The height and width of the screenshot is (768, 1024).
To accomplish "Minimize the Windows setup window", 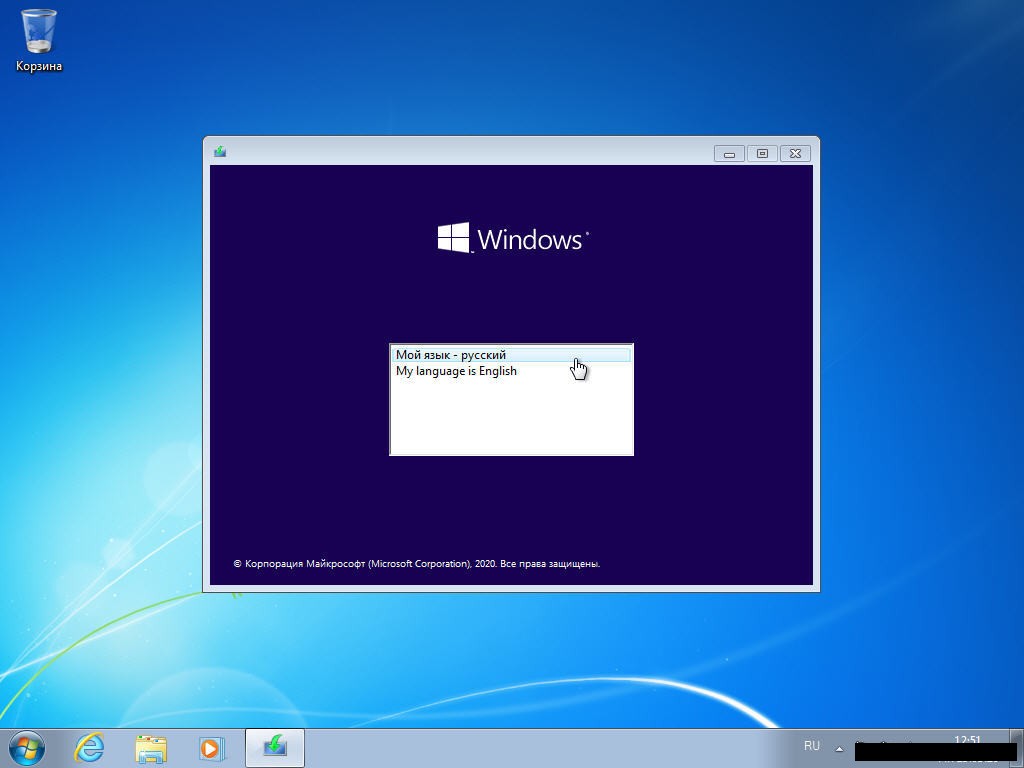I will [x=729, y=153].
